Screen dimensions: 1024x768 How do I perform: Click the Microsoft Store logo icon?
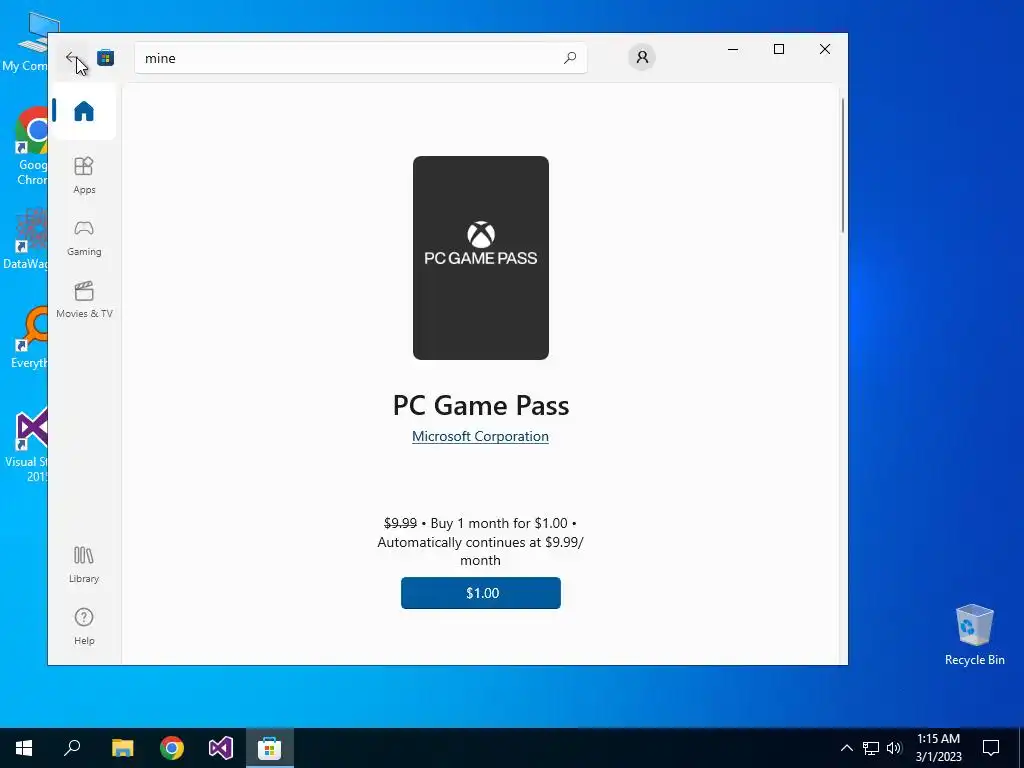[x=106, y=57]
